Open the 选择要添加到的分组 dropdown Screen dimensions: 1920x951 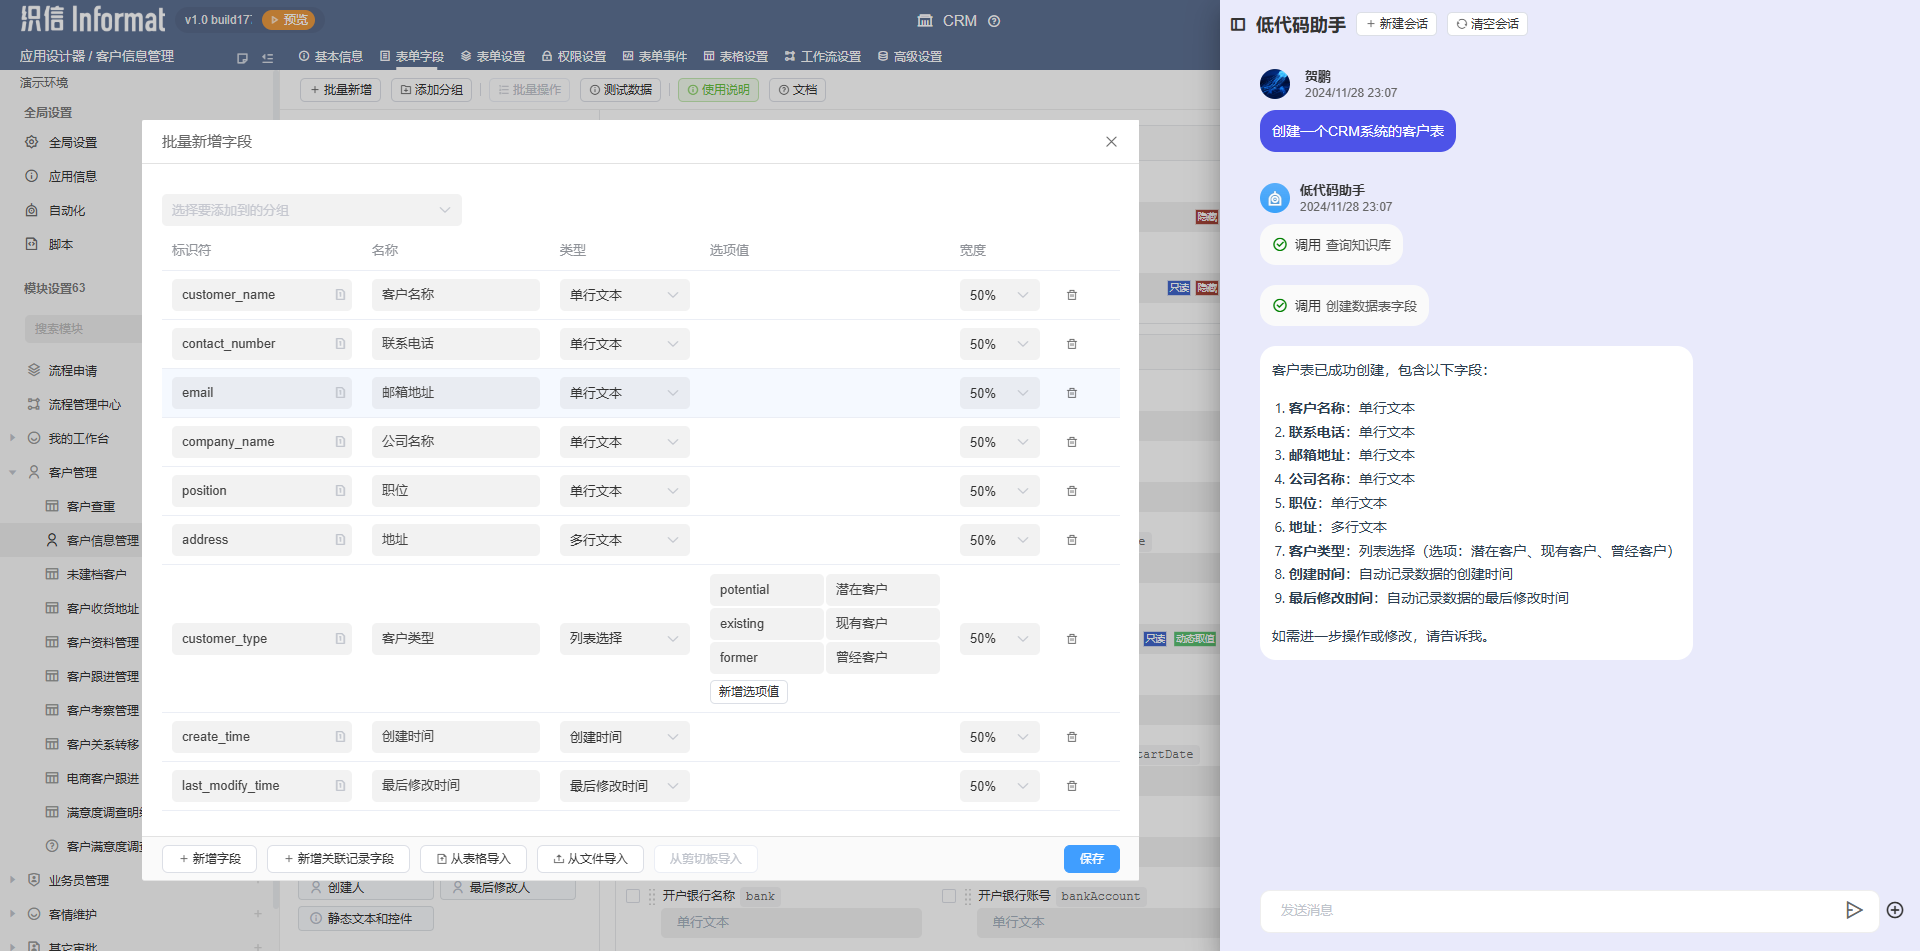(311, 210)
